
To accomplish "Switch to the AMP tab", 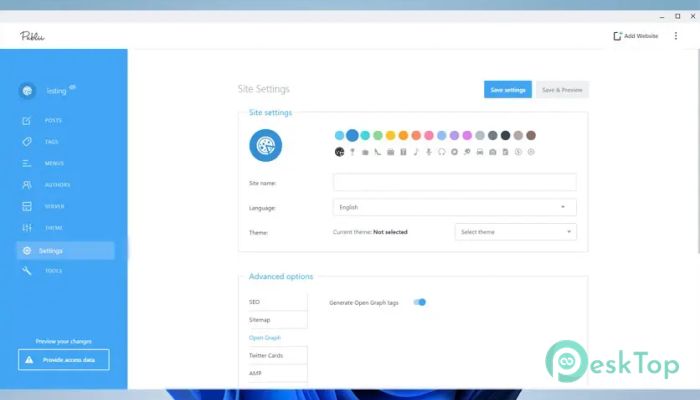I will coord(278,373).
